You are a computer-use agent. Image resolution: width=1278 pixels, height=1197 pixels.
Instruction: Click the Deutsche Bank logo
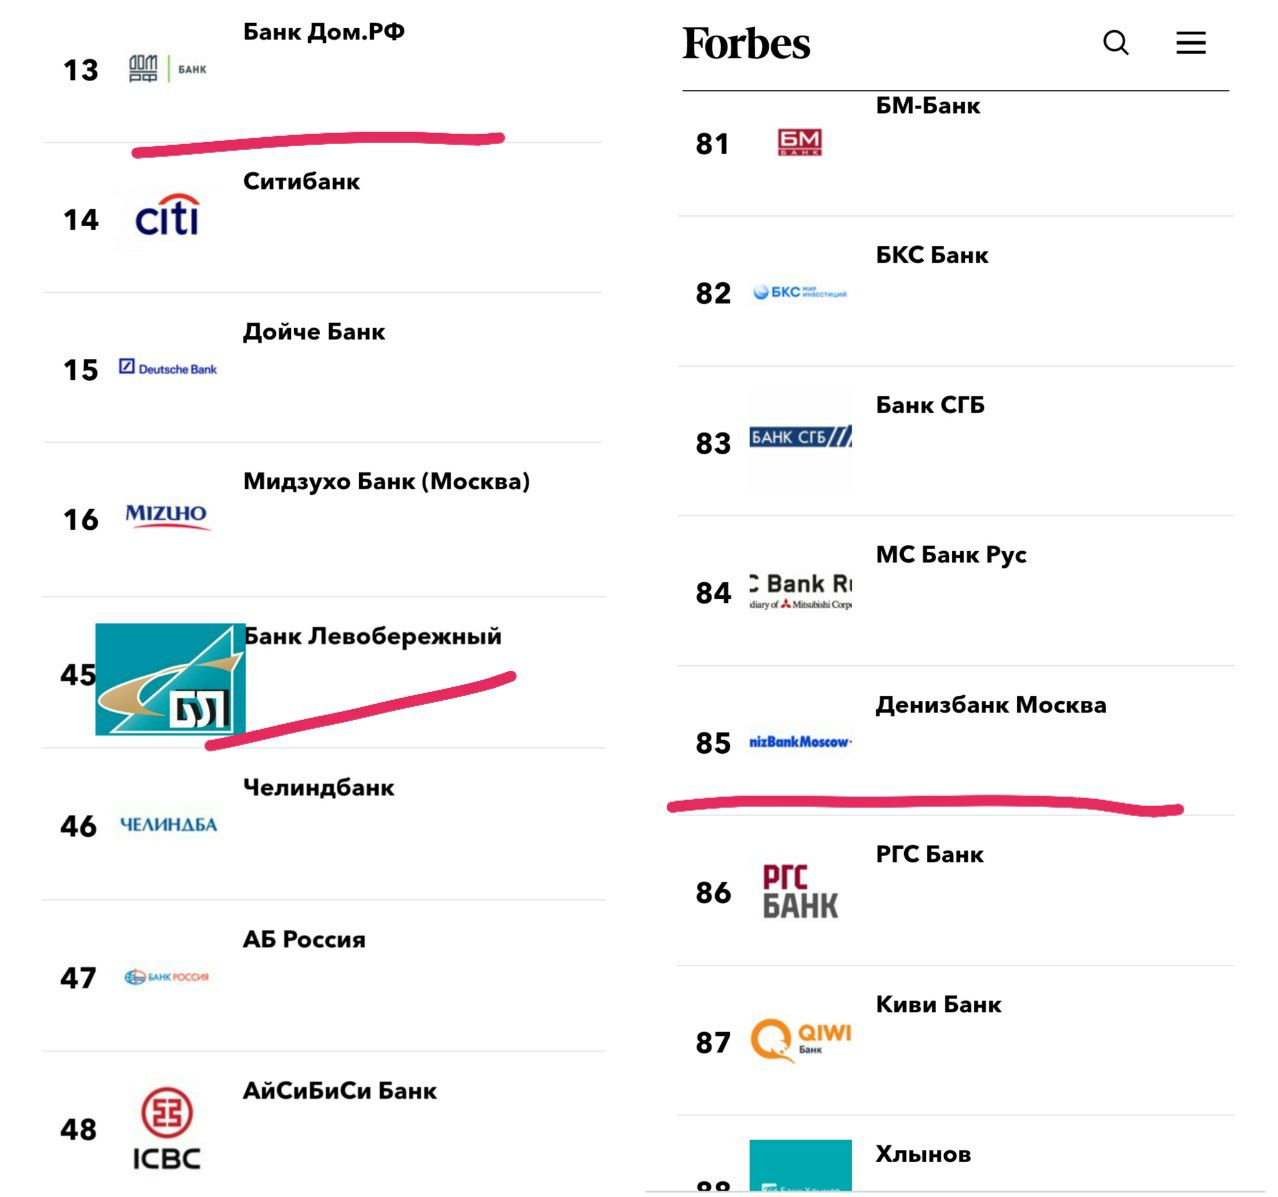[x=167, y=367]
